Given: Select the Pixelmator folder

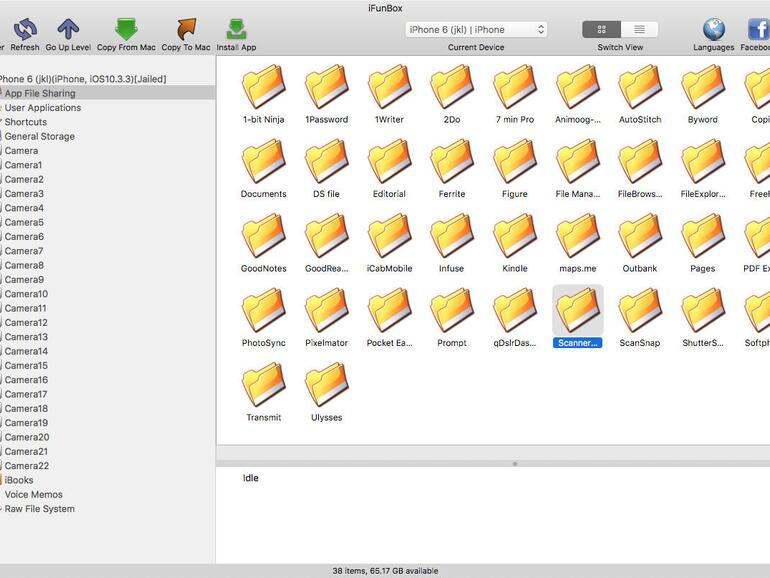Looking at the screenshot, I should pyautogui.click(x=327, y=312).
